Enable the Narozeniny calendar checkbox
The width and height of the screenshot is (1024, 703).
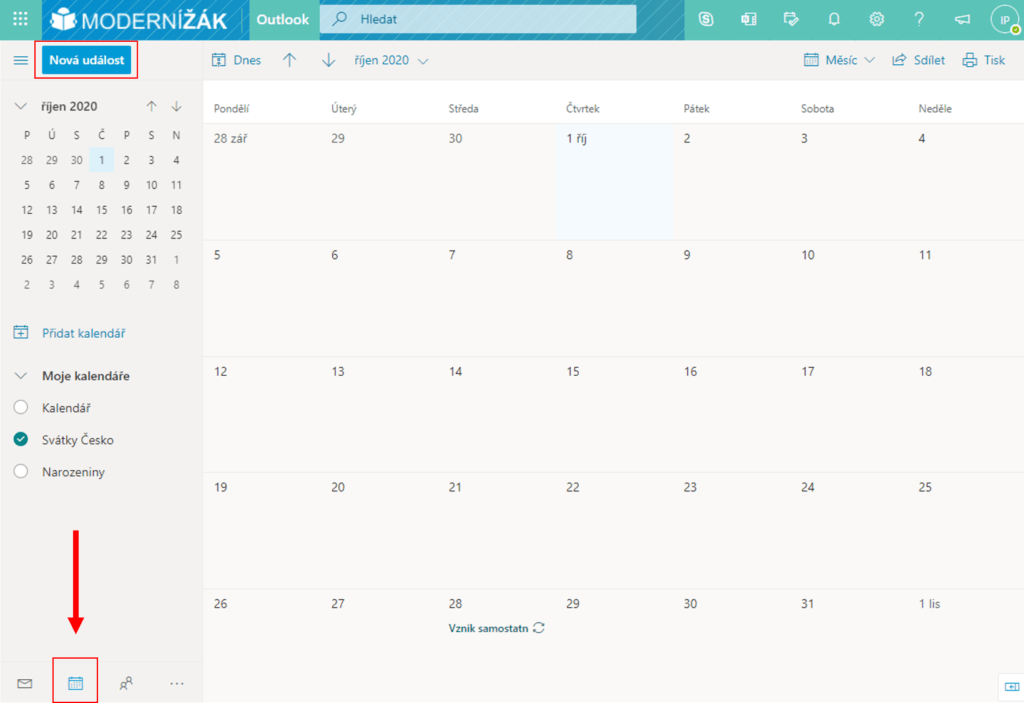(20, 472)
